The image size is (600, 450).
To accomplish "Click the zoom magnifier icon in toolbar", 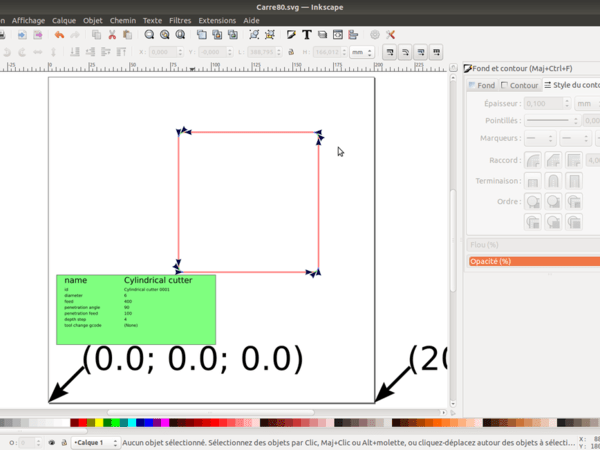I will point(148,35).
